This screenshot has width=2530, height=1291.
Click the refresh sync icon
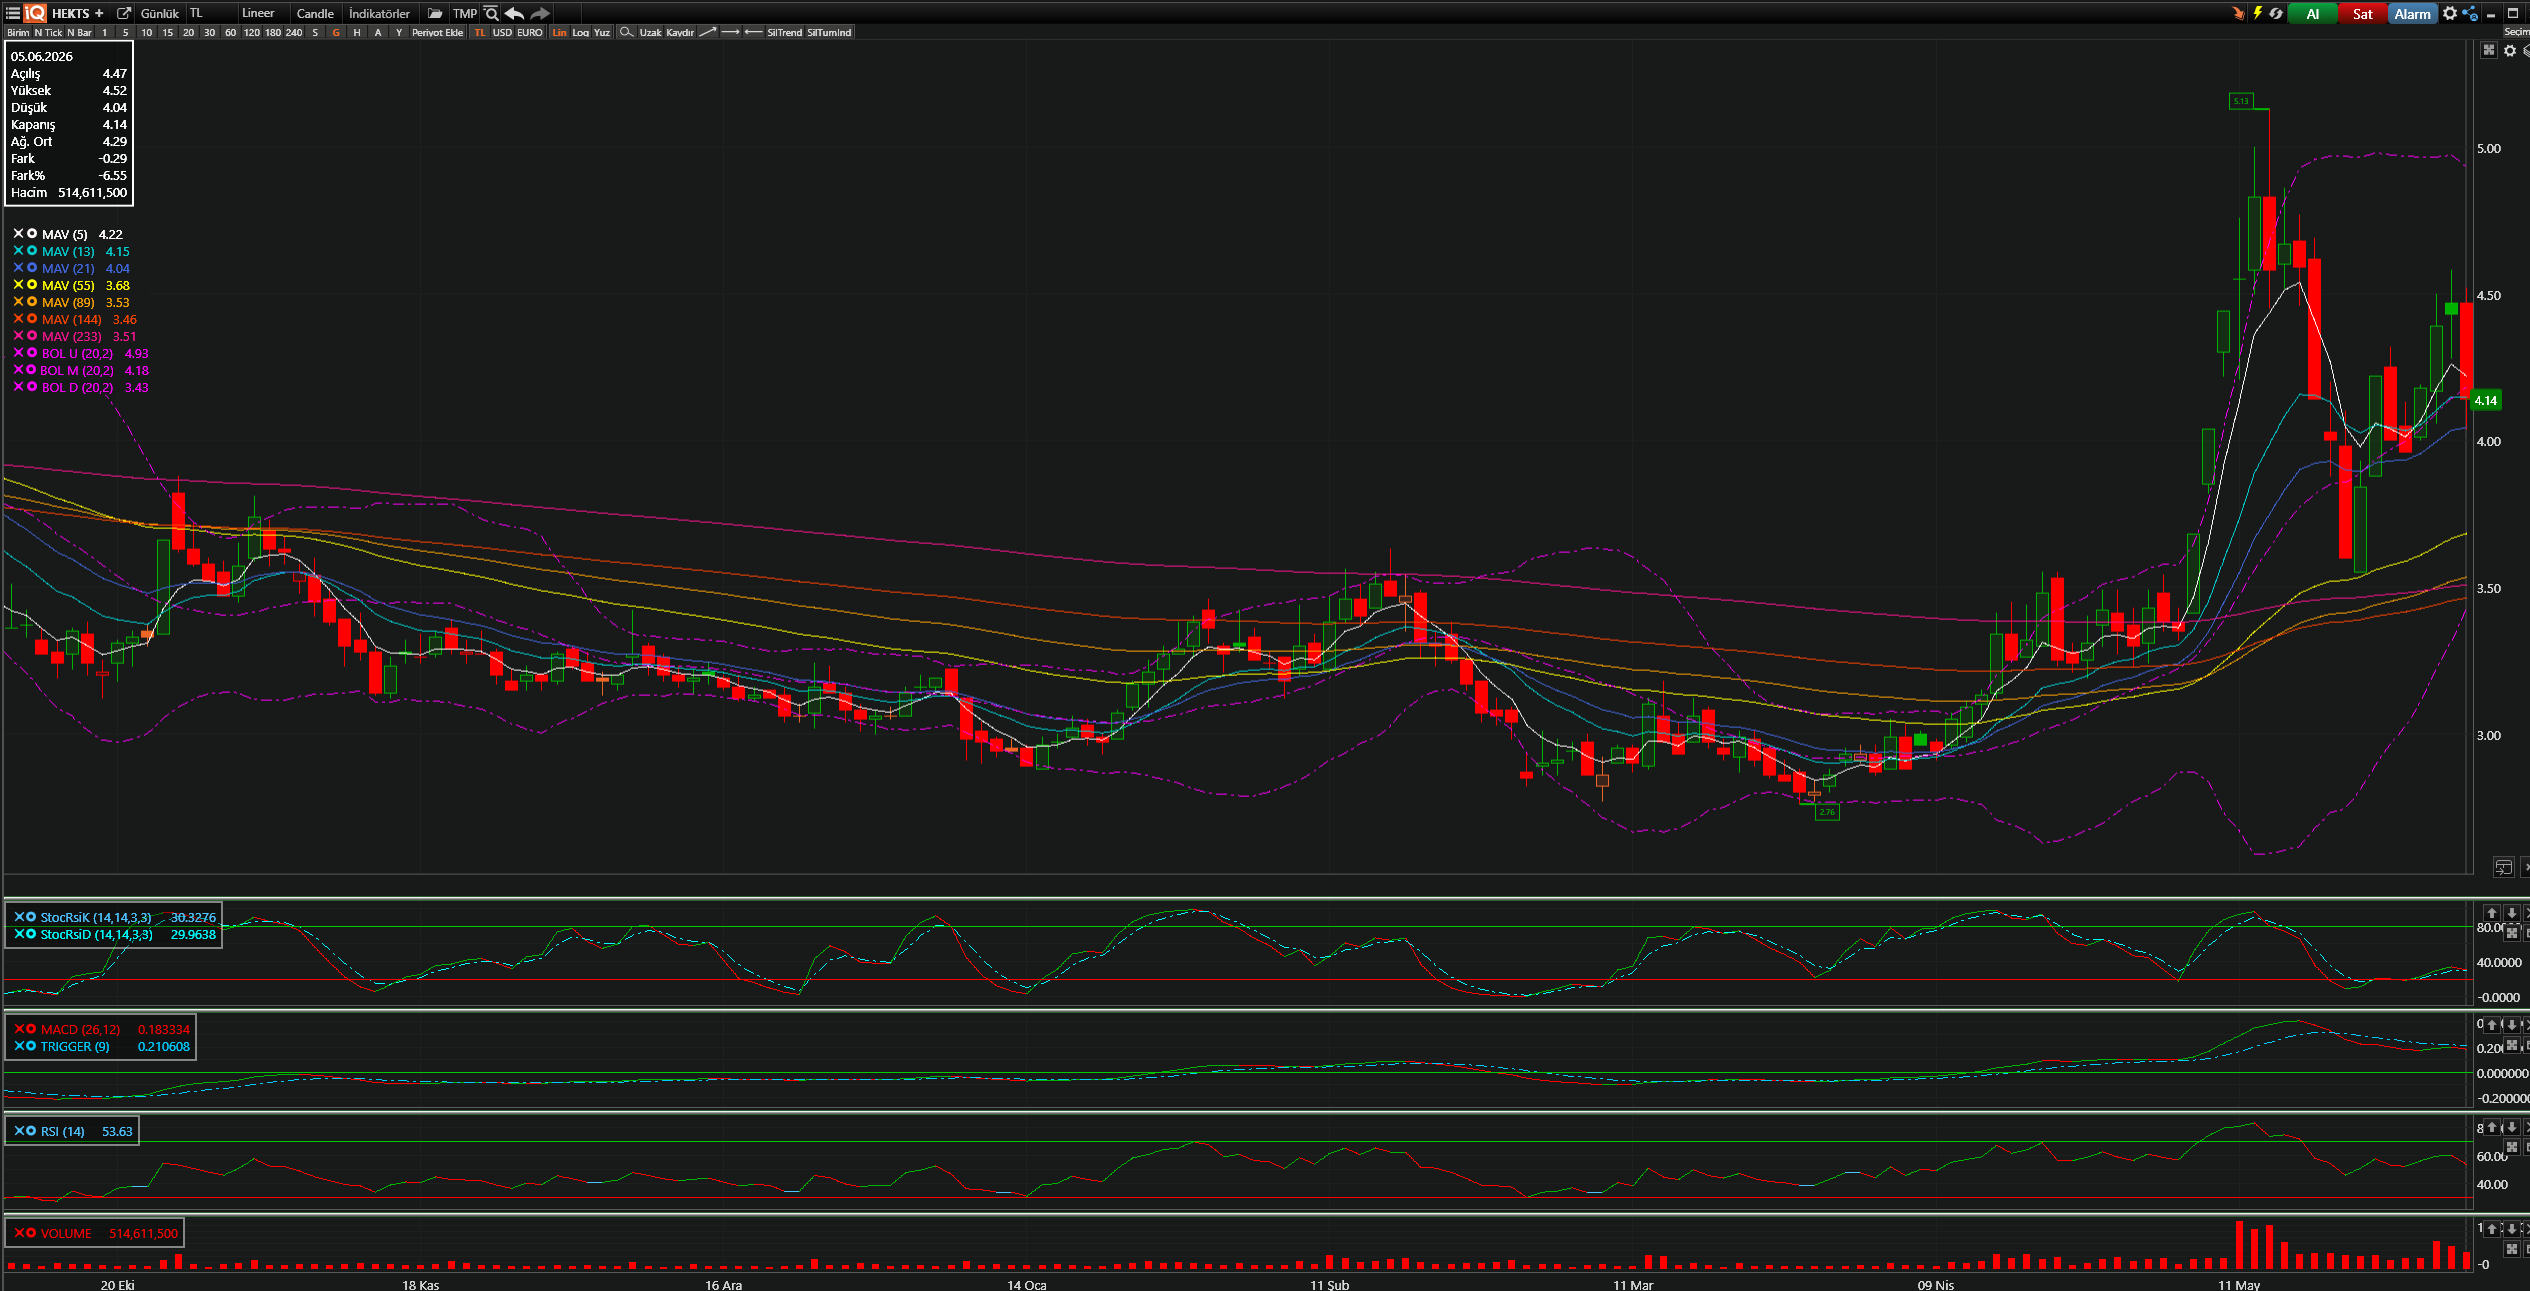coord(2276,13)
